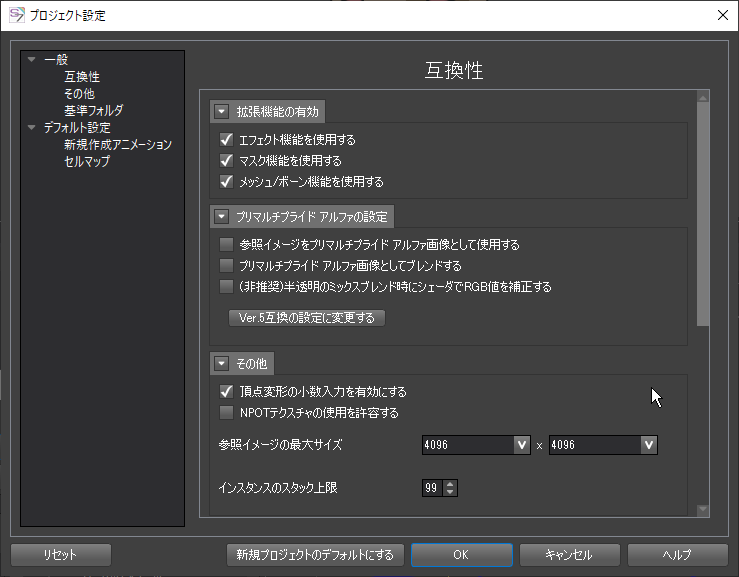Open セルマップ settings page

[87, 161]
